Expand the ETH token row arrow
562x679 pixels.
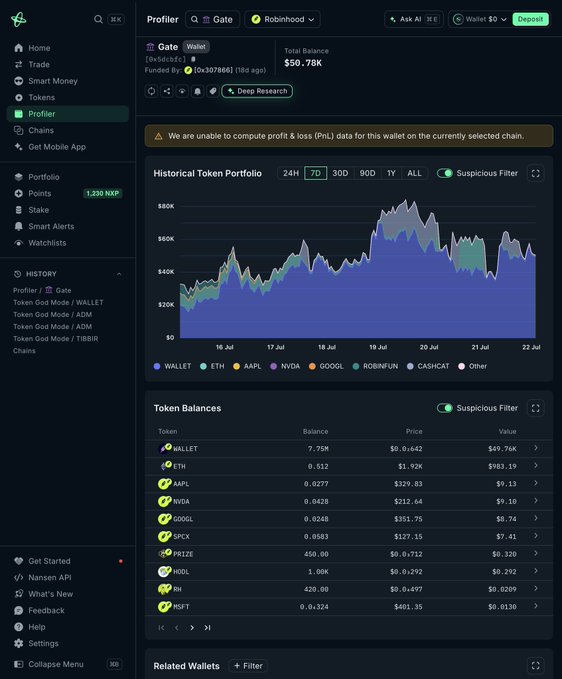[x=536, y=466]
